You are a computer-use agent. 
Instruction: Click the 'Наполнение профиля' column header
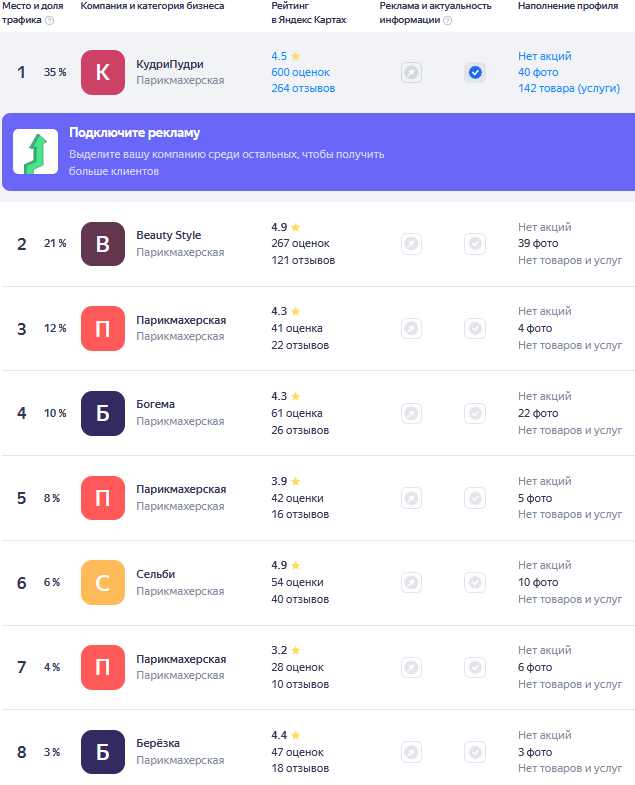pos(568,6)
